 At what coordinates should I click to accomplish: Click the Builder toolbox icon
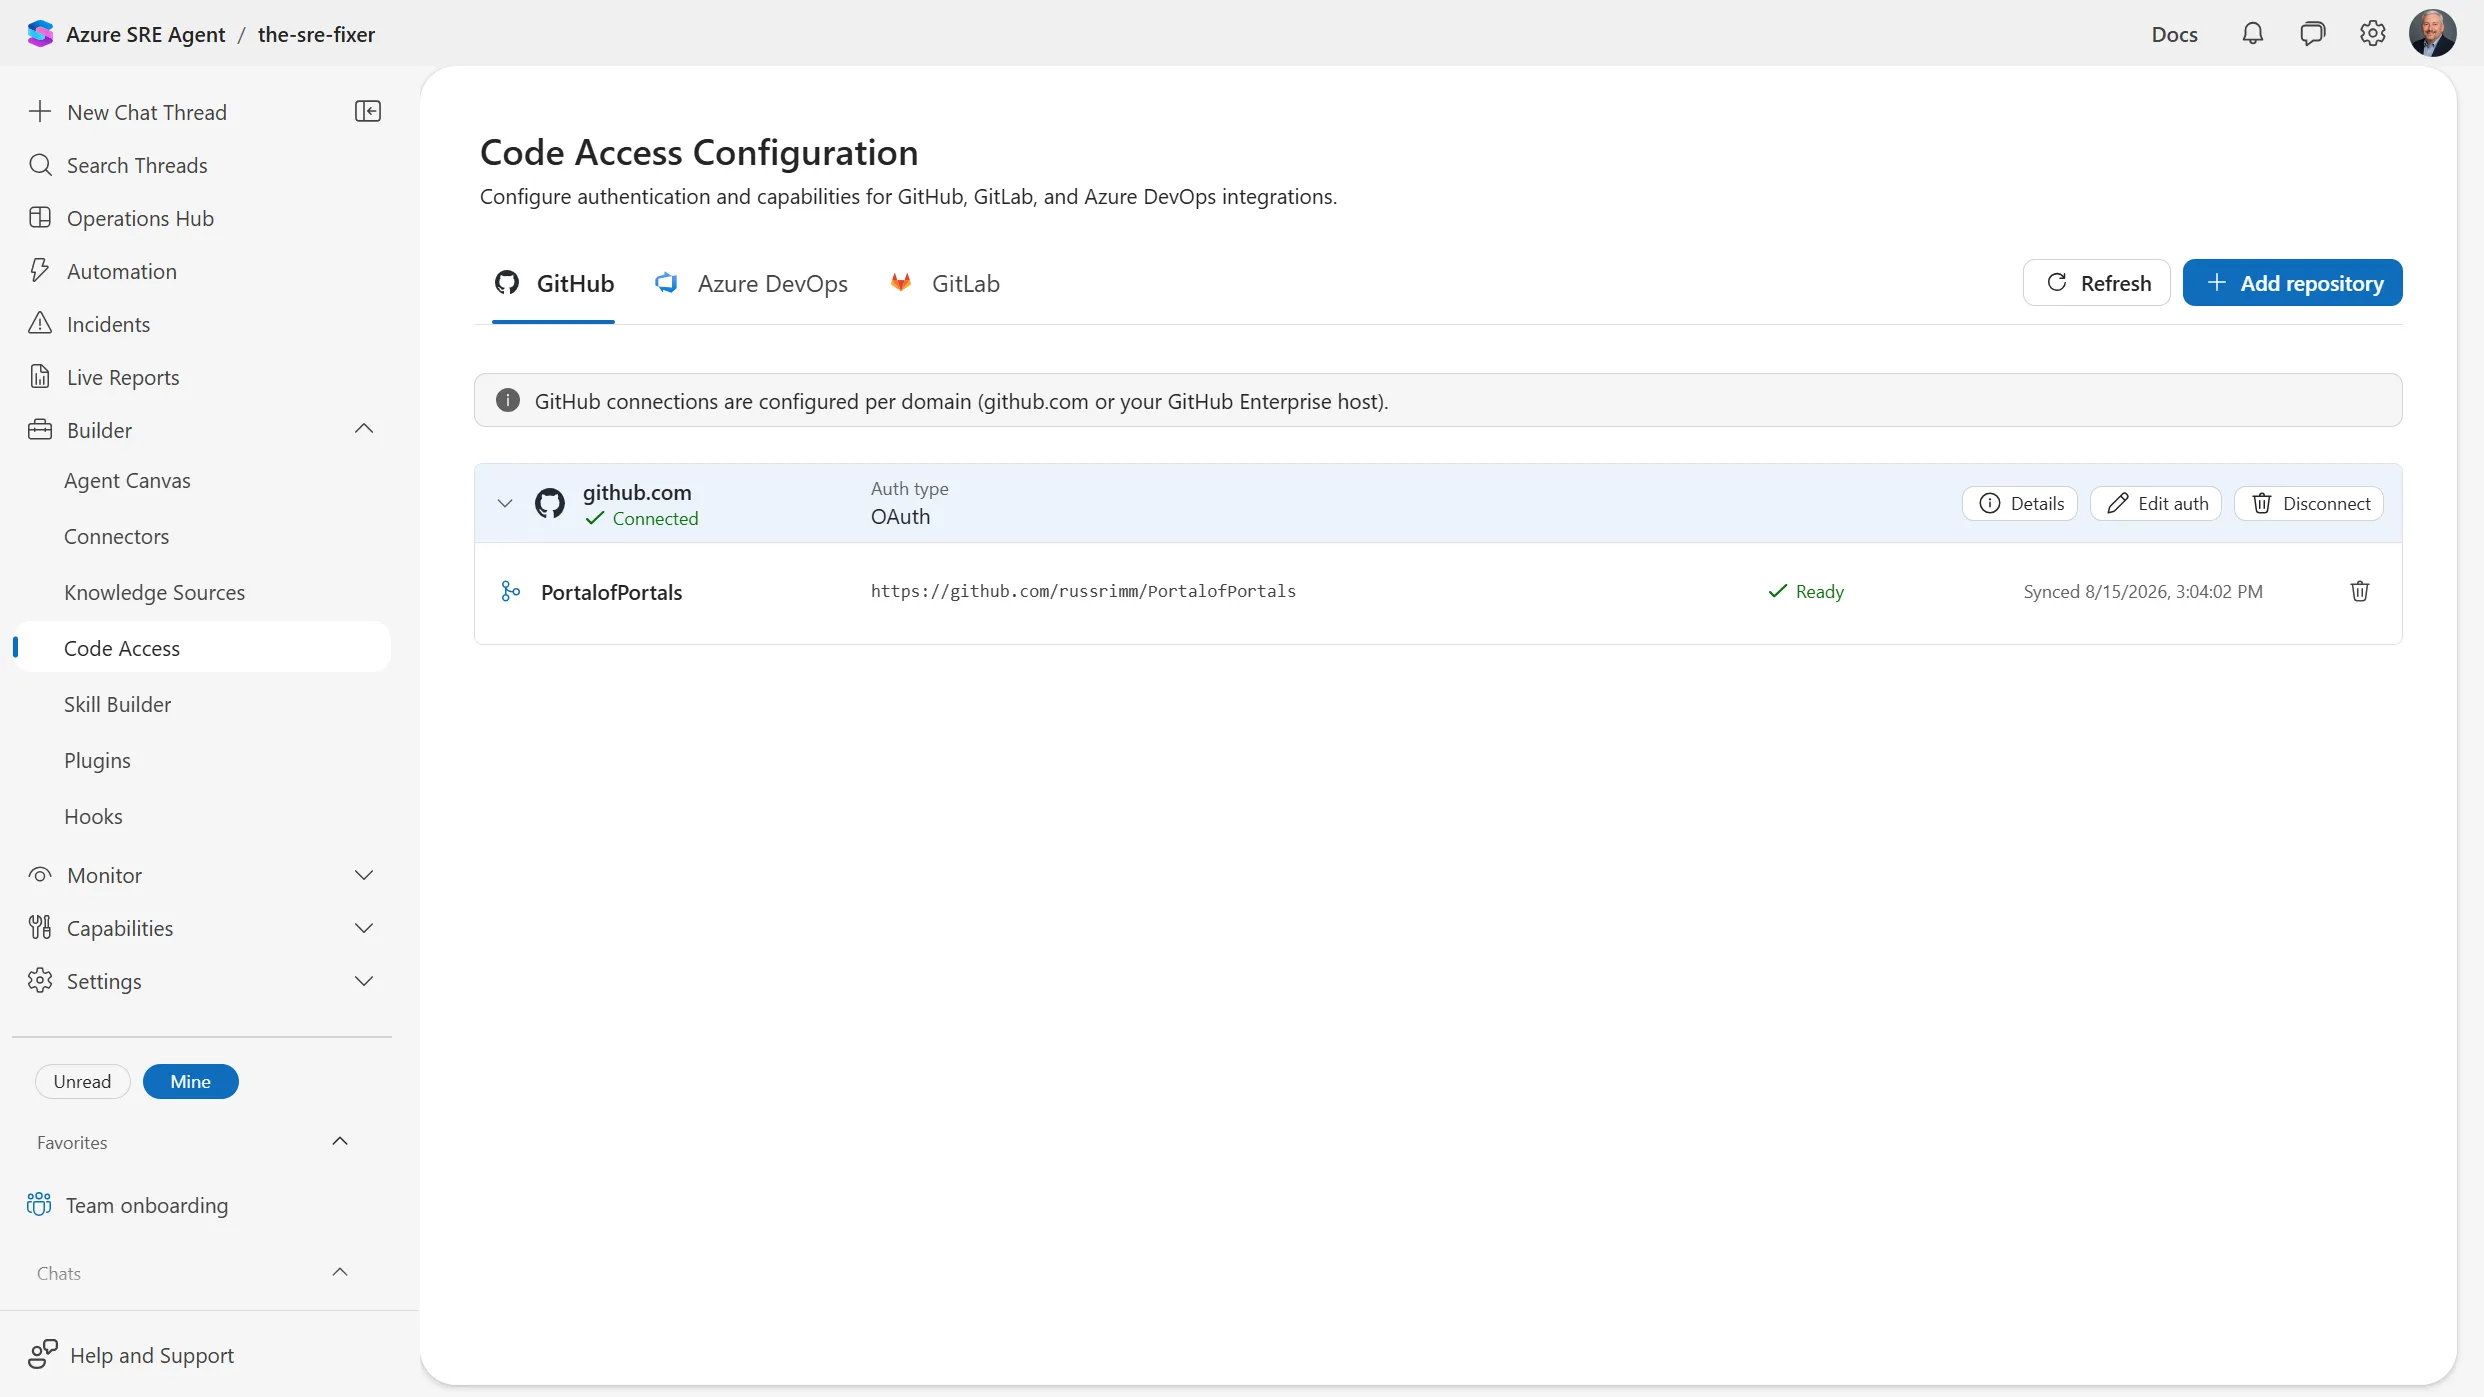point(40,429)
